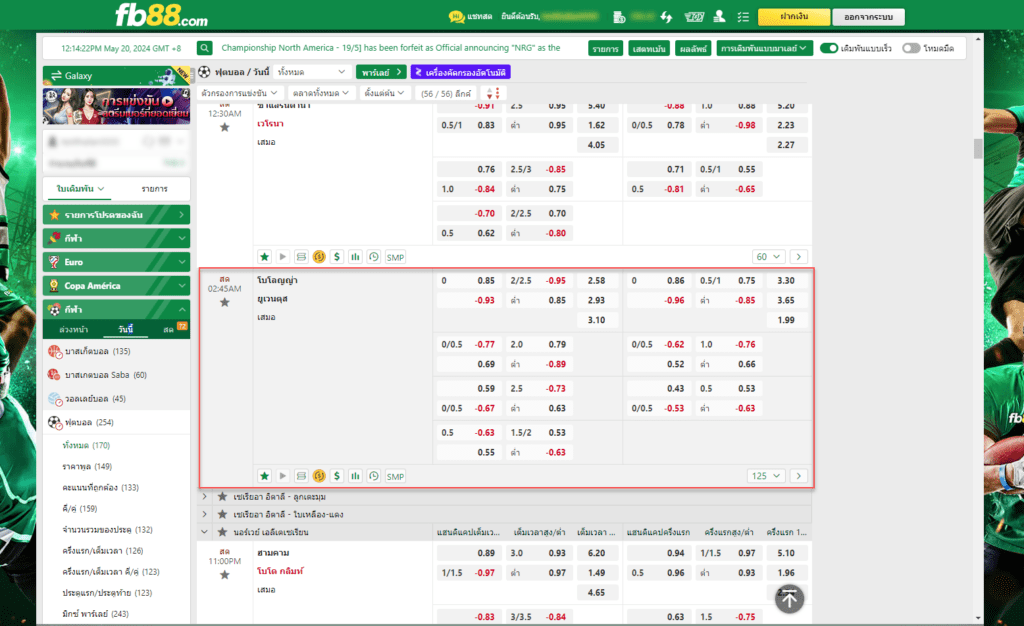Open scoreboard icon in โบโลญญ่า match toolbar
Image resolution: width=1024 pixels, height=626 pixels.
[x=301, y=476]
